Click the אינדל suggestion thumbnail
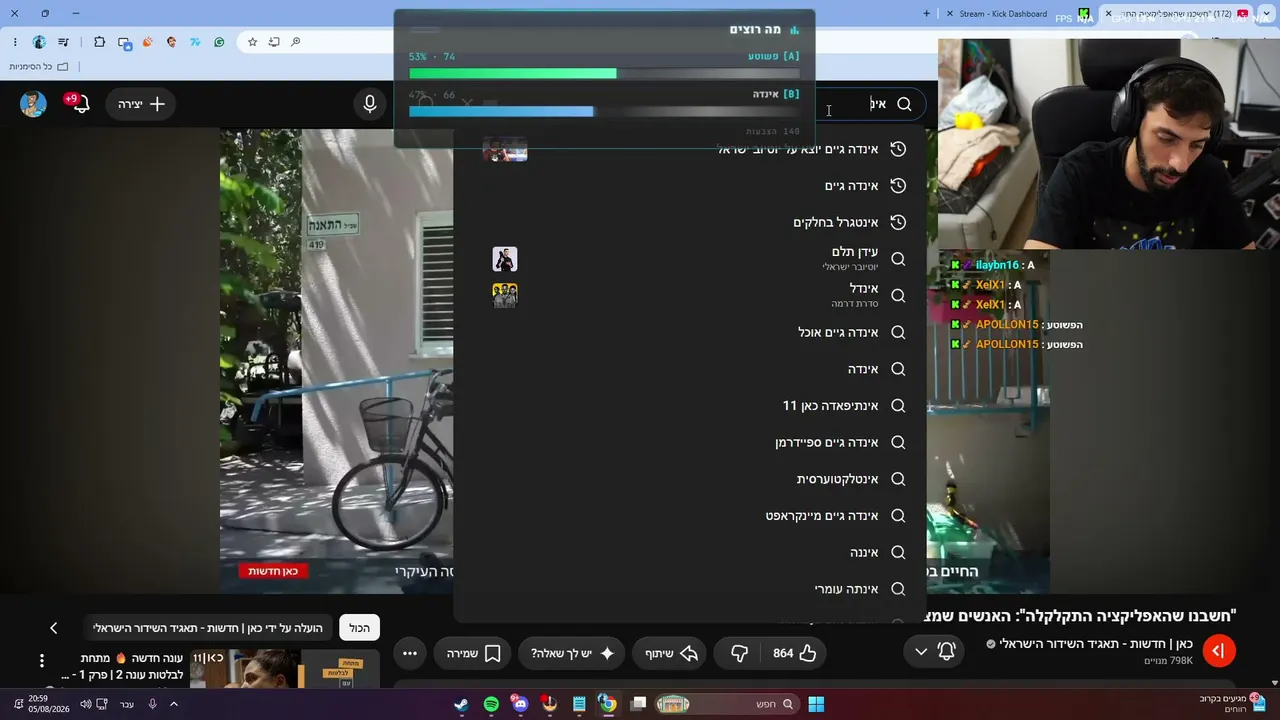Viewport: 1280px width, 720px height. coord(505,295)
